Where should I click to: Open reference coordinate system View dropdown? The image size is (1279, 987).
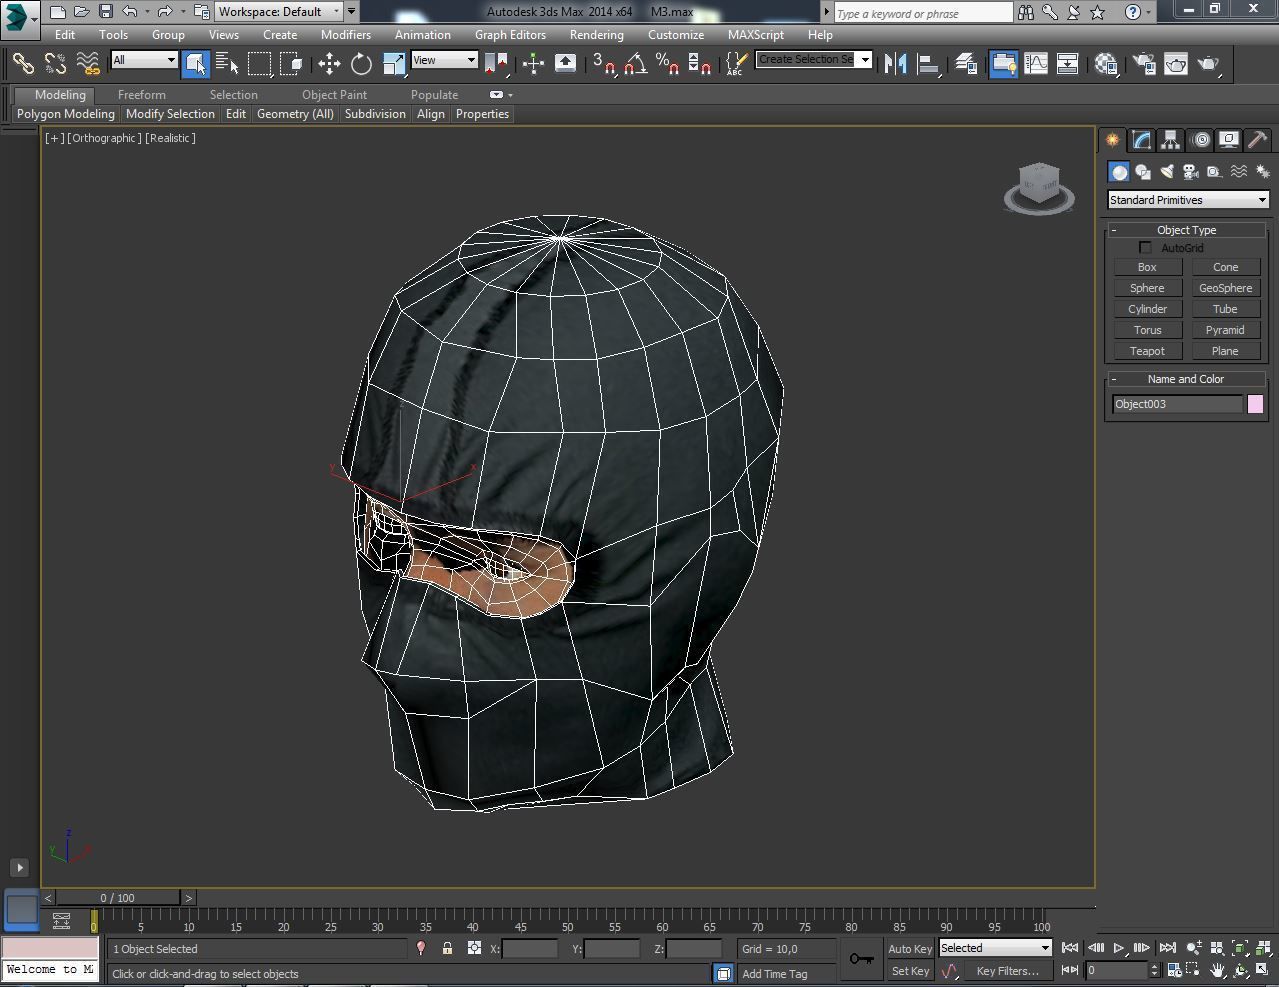pos(444,60)
